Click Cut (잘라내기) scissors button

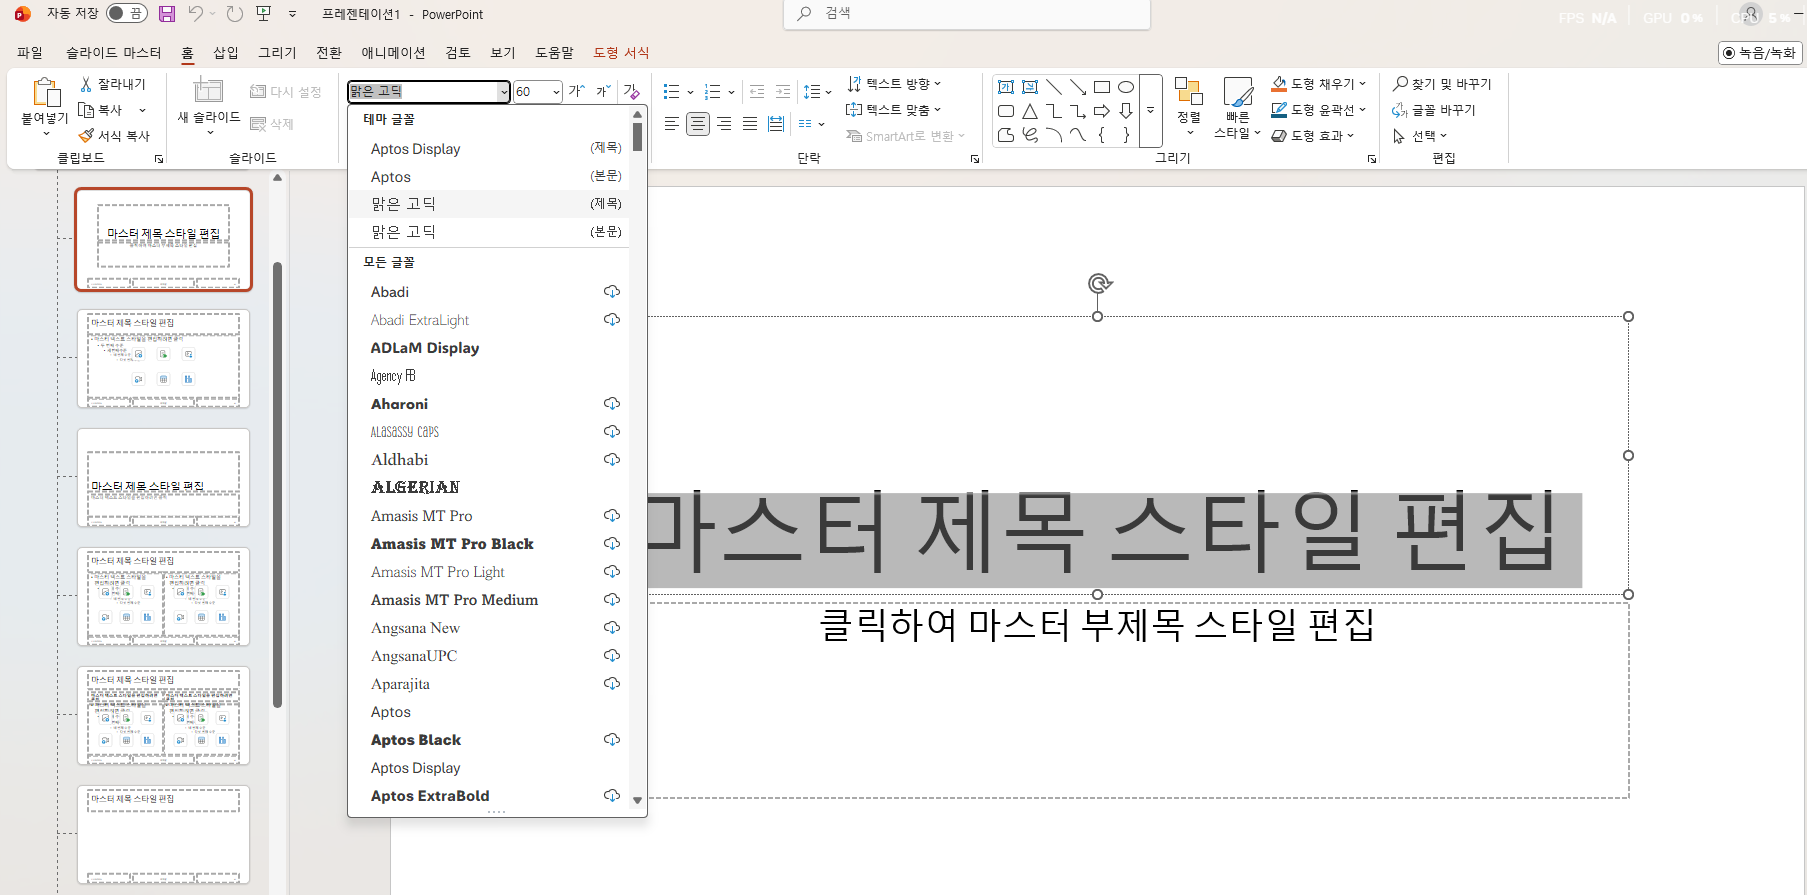(113, 84)
